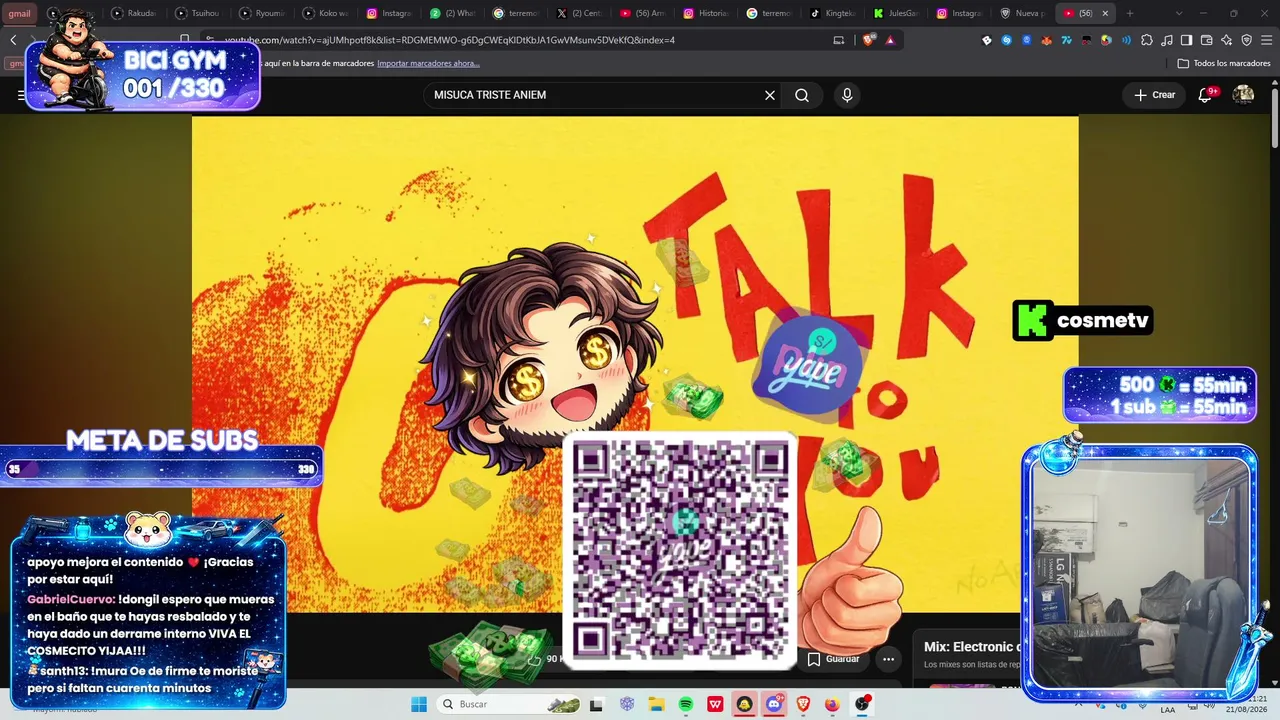Switch to the Nueva pestaña tab
This screenshot has width=1280, height=720.
click(1022, 14)
